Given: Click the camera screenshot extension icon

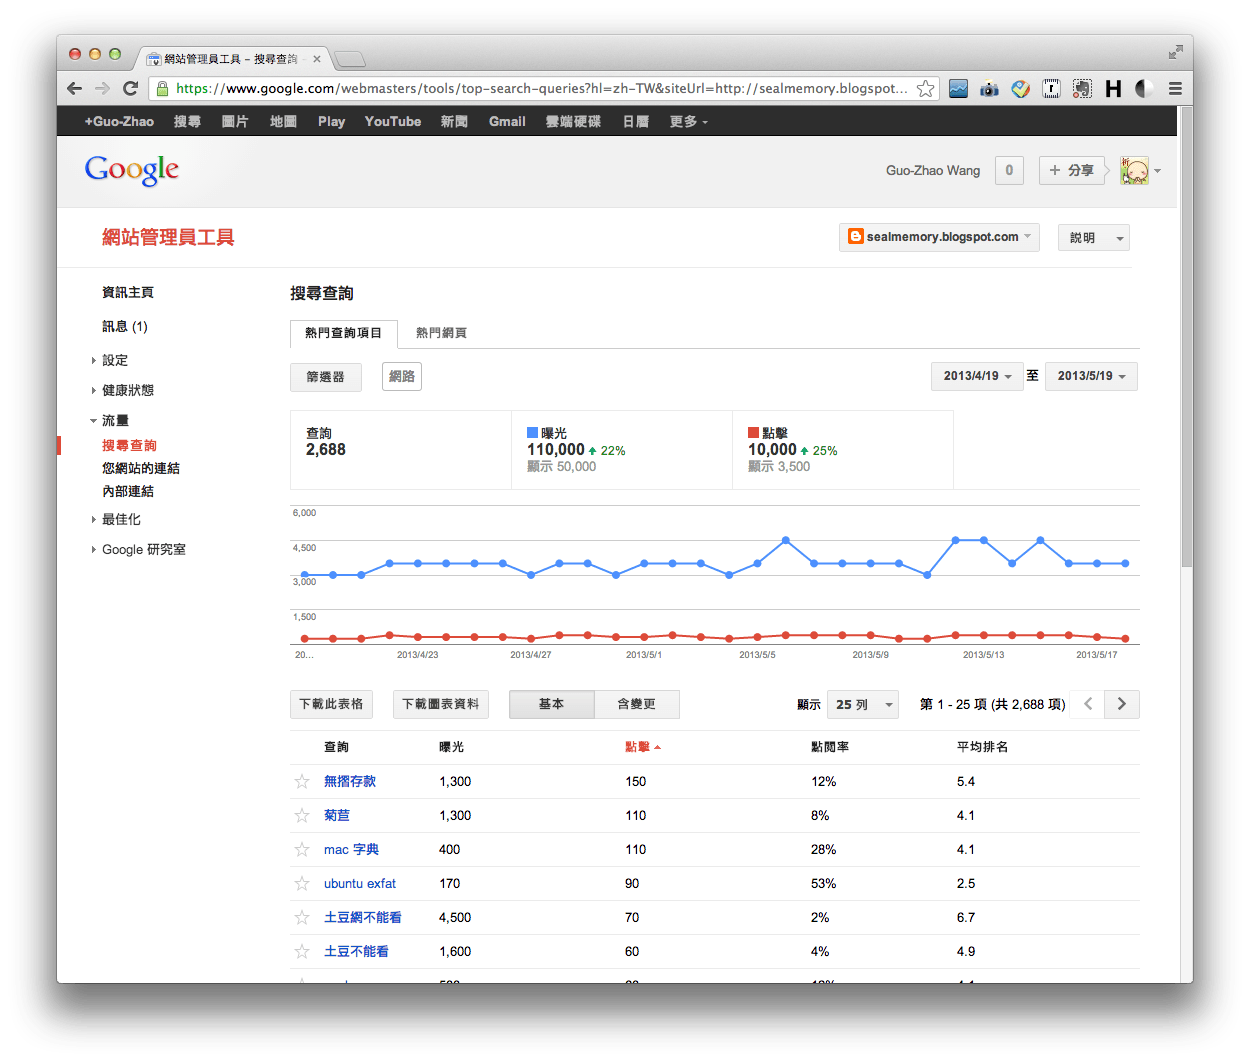Looking at the screenshot, I should [988, 88].
